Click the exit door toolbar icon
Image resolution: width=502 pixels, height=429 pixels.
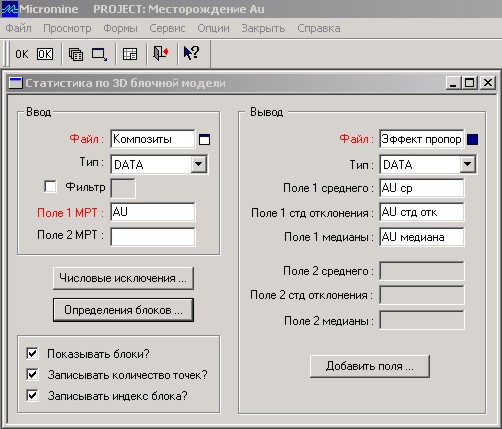point(161,53)
